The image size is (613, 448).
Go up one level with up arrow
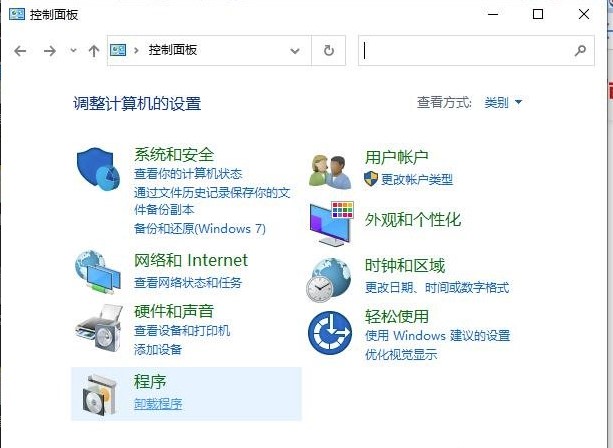click(x=94, y=51)
